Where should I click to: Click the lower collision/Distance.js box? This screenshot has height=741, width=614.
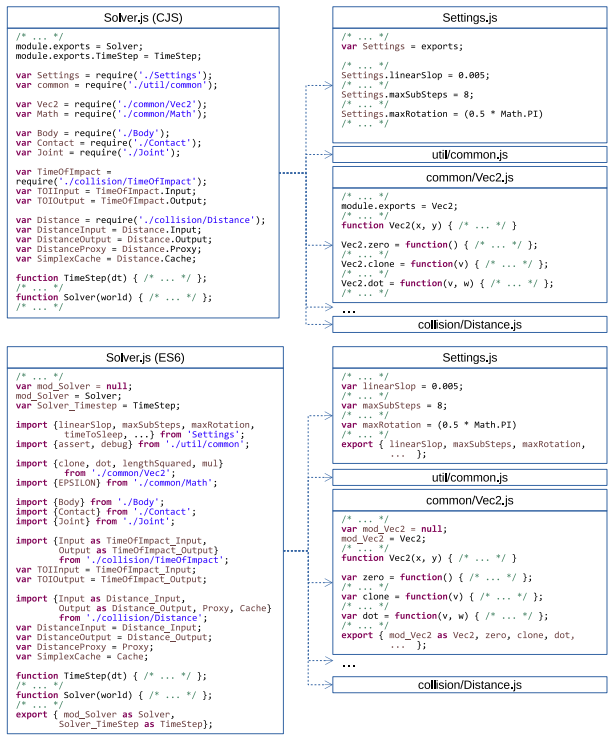pyautogui.click(x=469, y=685)
